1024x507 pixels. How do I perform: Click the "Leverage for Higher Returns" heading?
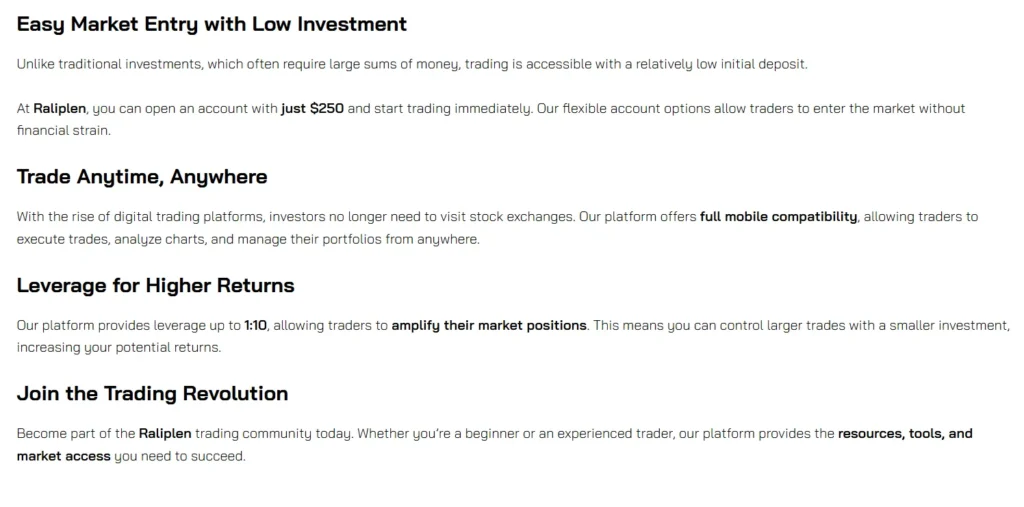coord(155,286)
